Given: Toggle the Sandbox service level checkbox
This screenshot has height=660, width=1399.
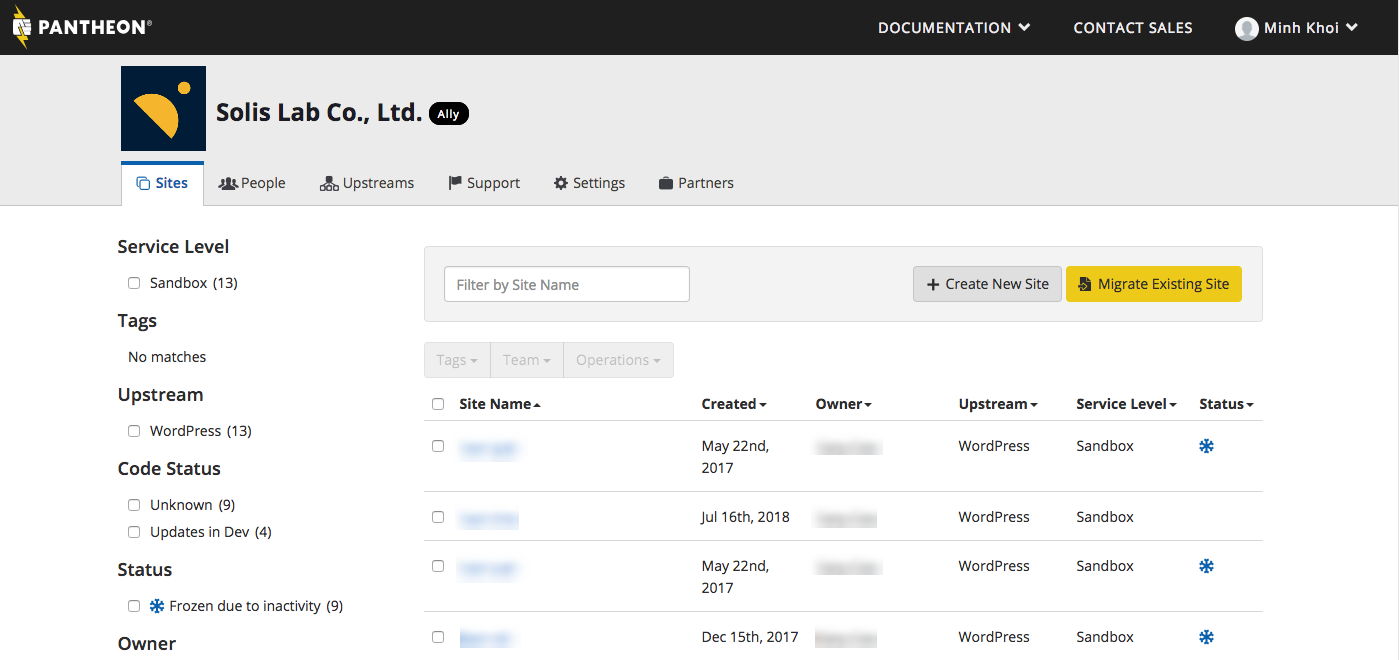Looking at the screenshot, I should tap(134, 283).
